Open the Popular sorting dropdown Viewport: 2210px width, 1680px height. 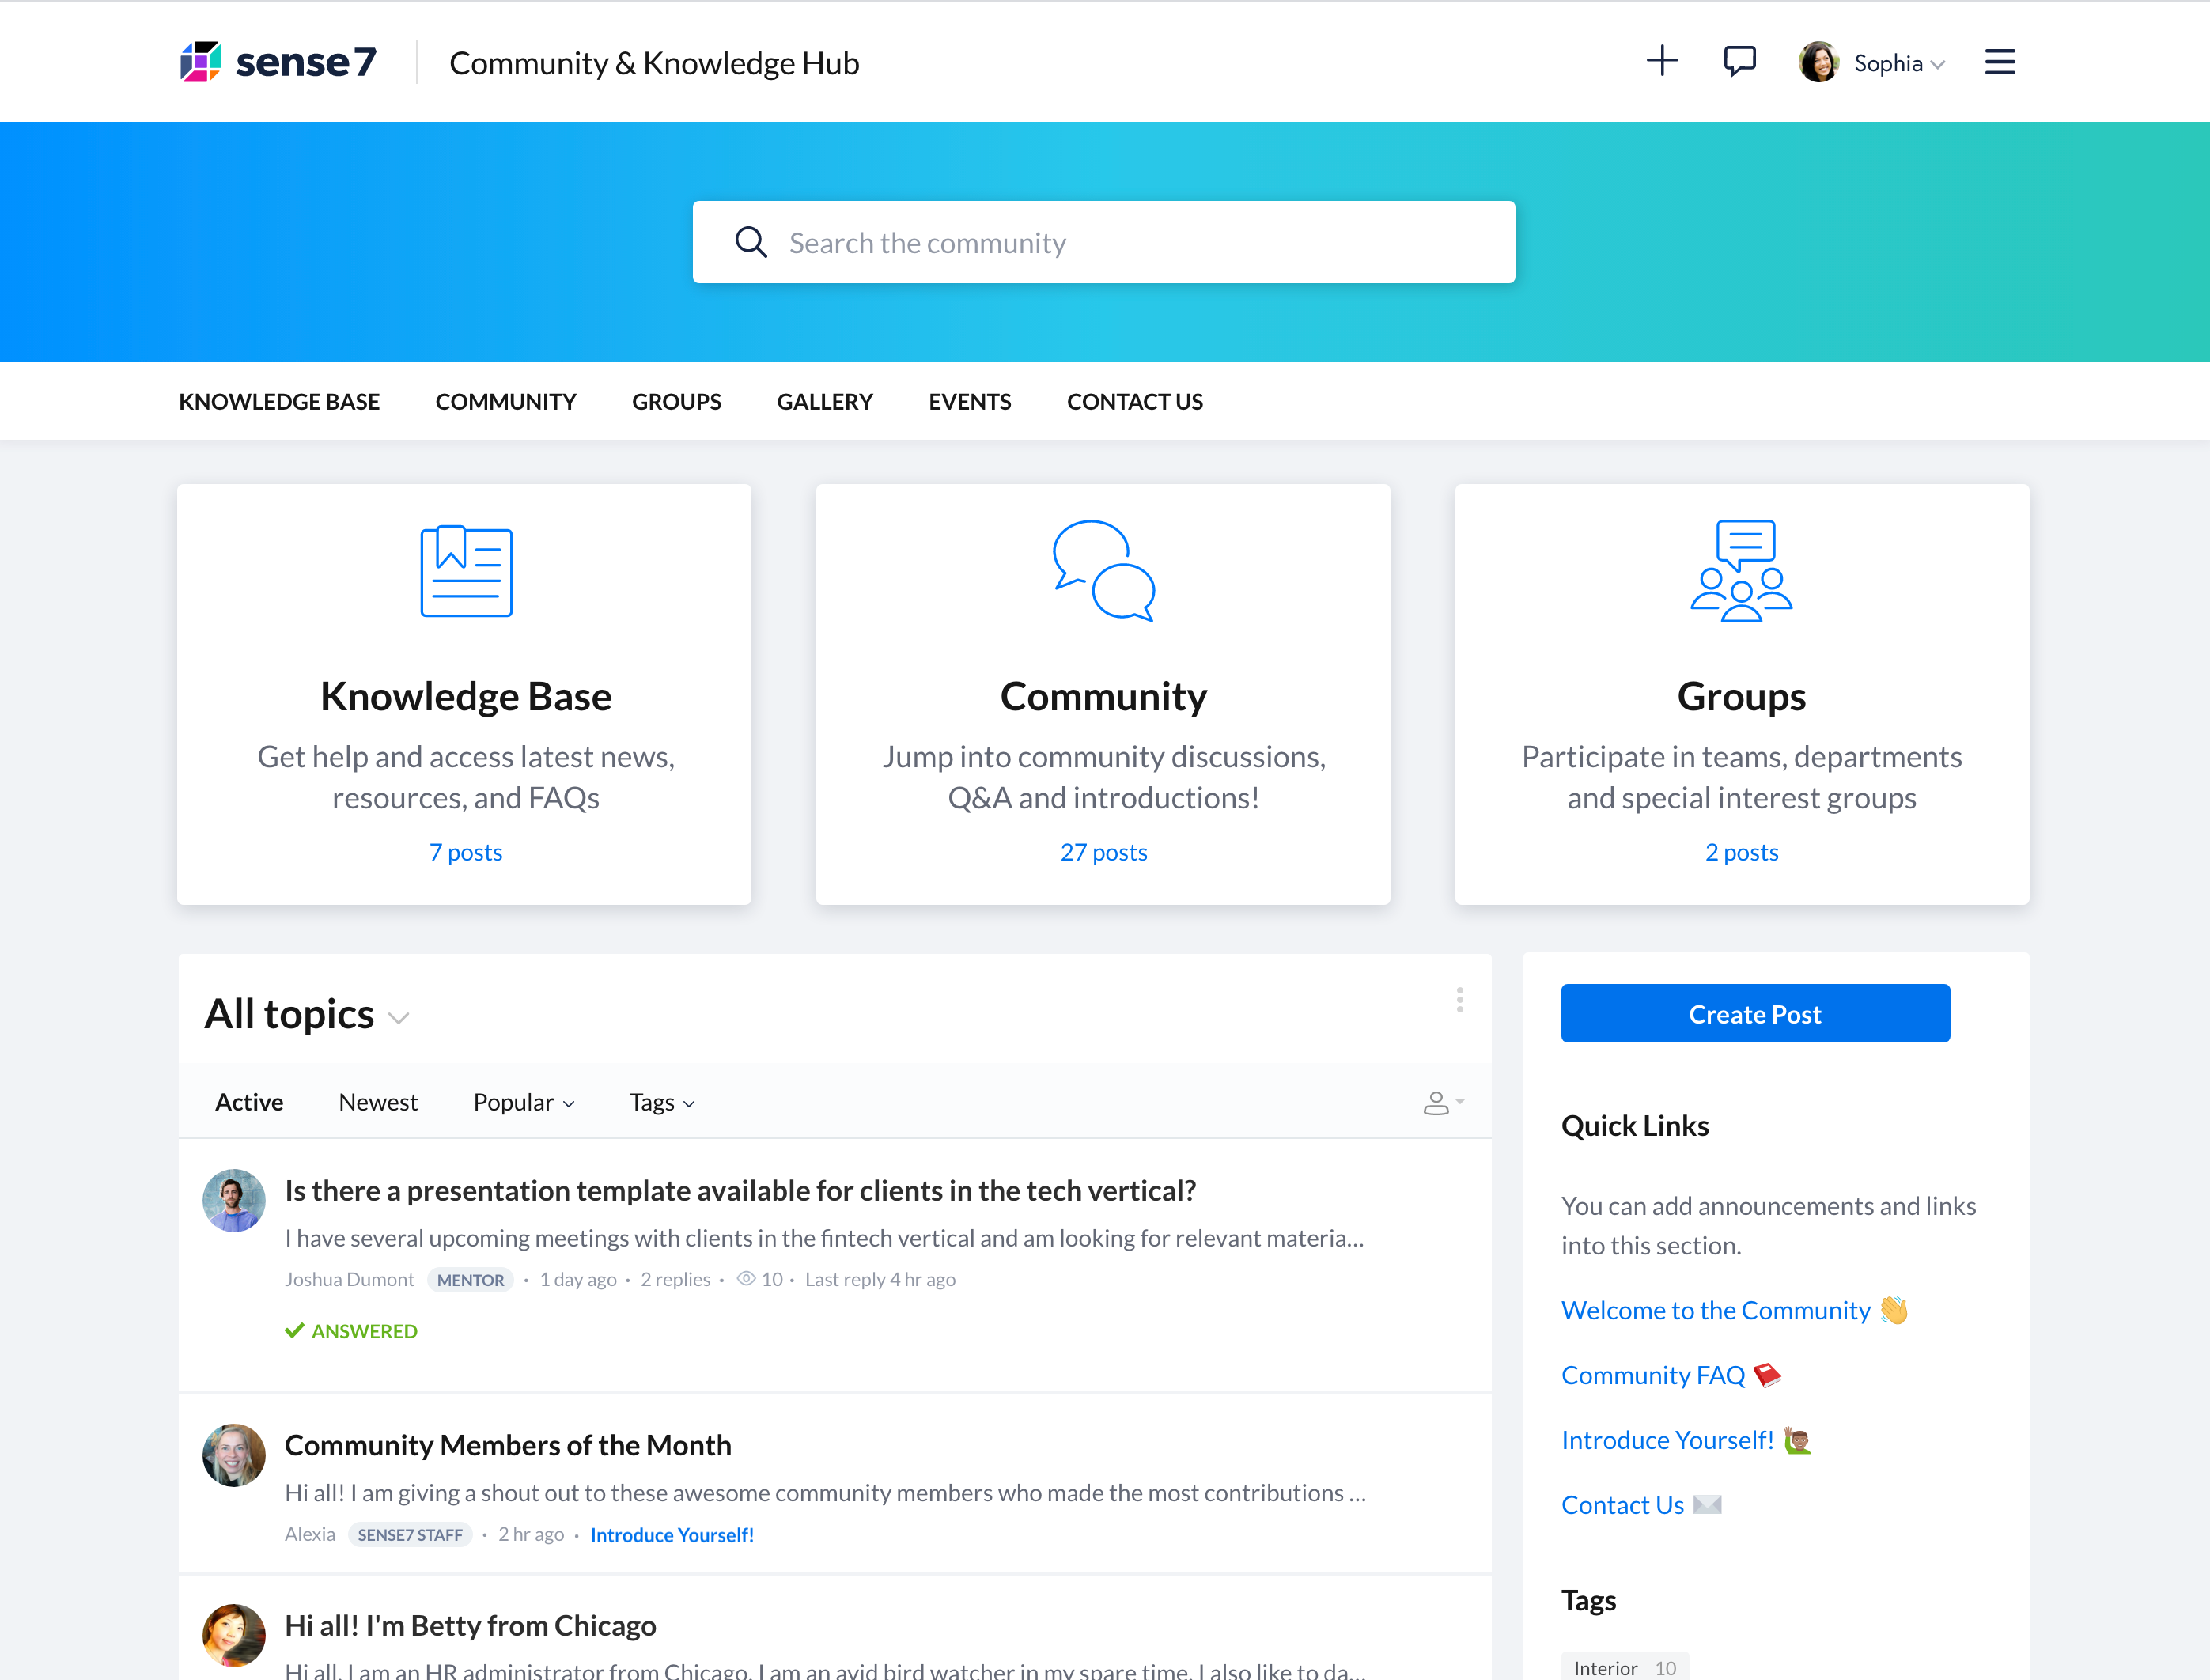[523, 1101]
